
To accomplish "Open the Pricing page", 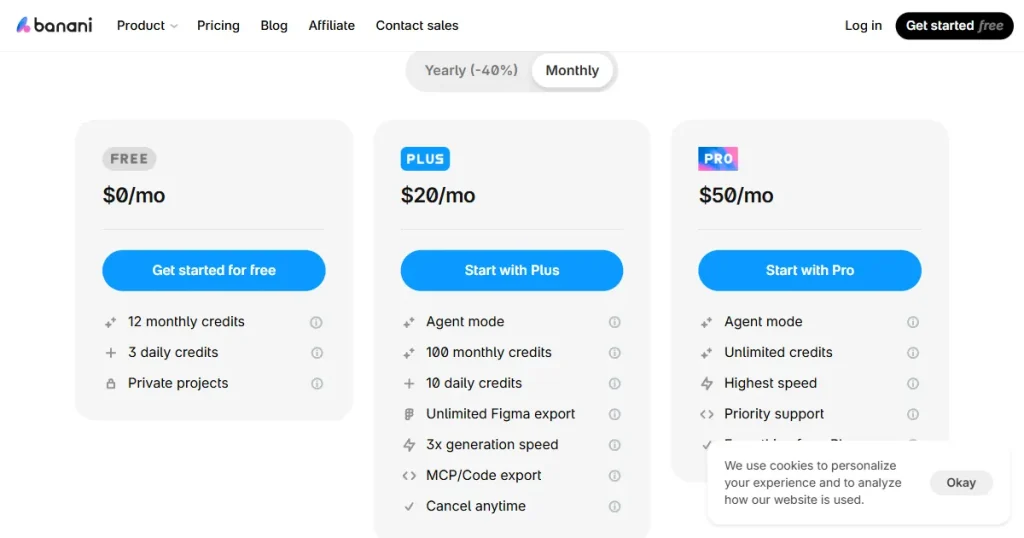I will click(218, 25).
